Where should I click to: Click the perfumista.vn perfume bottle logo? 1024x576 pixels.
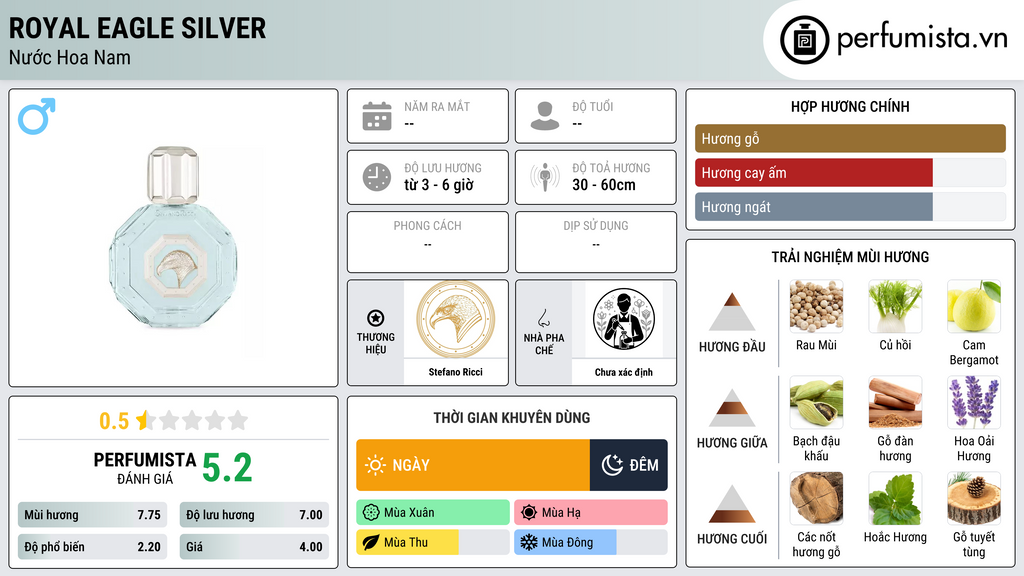coord(804,40)
